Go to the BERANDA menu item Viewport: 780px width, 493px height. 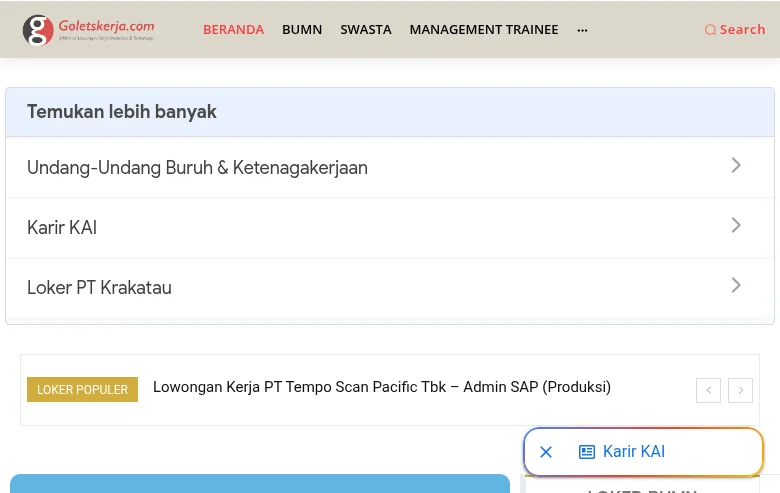coord(233,30)
